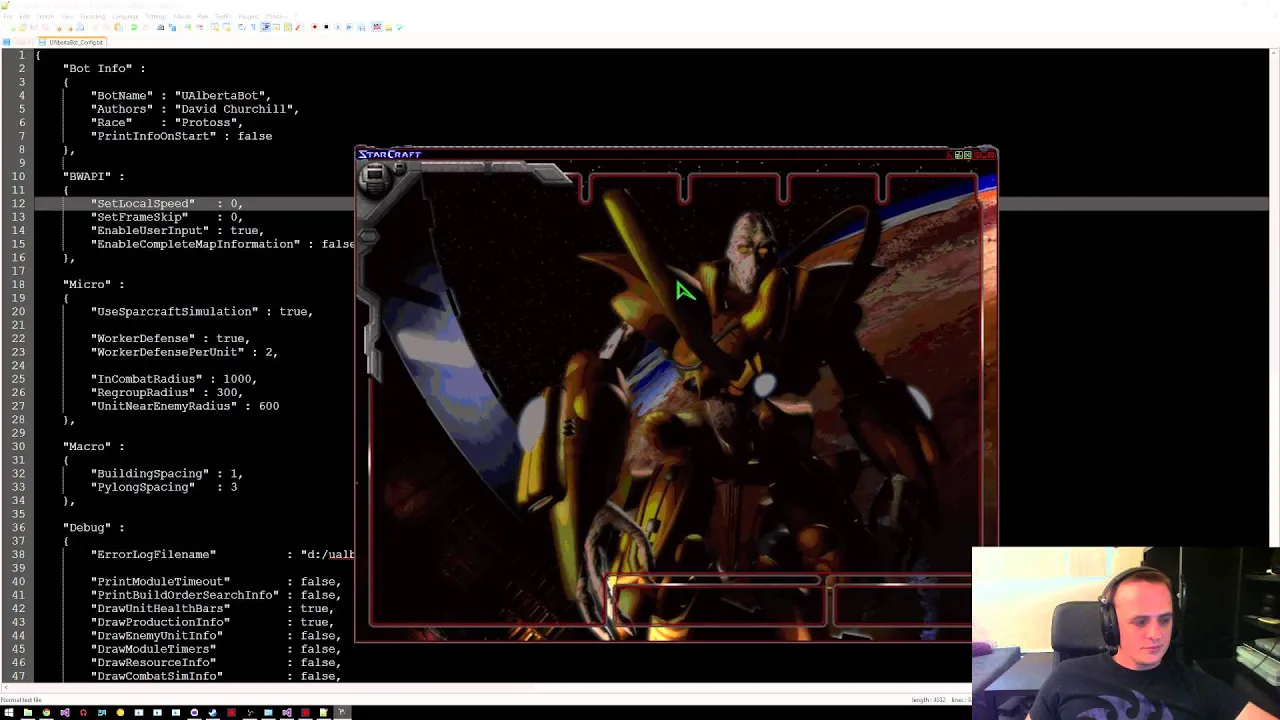
Task: Click the "ErrorLogFilename" config line
Action: (x=222, y=554)
